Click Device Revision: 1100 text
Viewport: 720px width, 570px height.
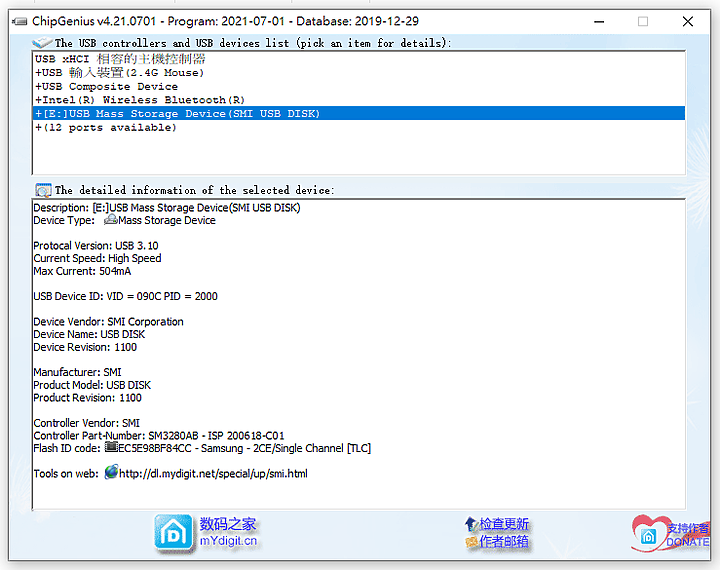click(x=85, y=347)
